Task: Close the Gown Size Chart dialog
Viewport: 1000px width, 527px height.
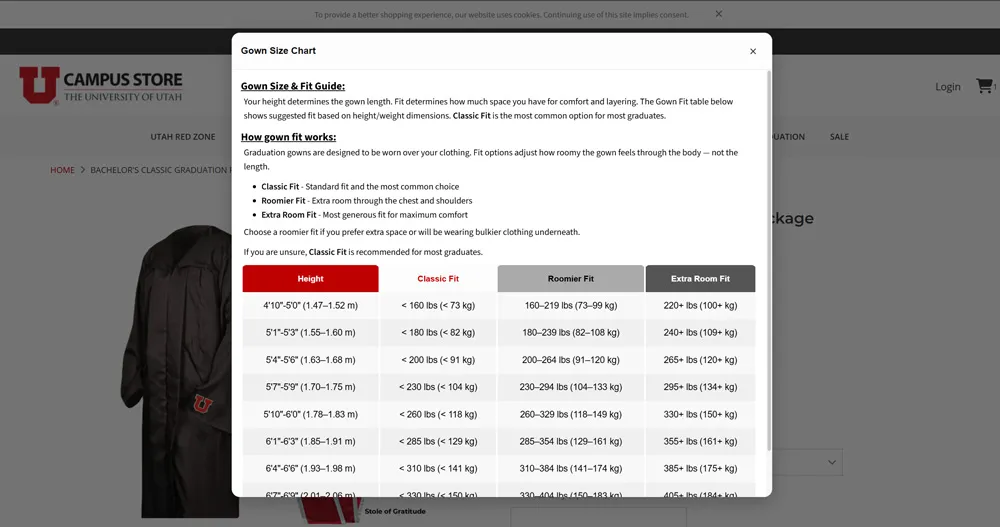Action: (753, 52)
